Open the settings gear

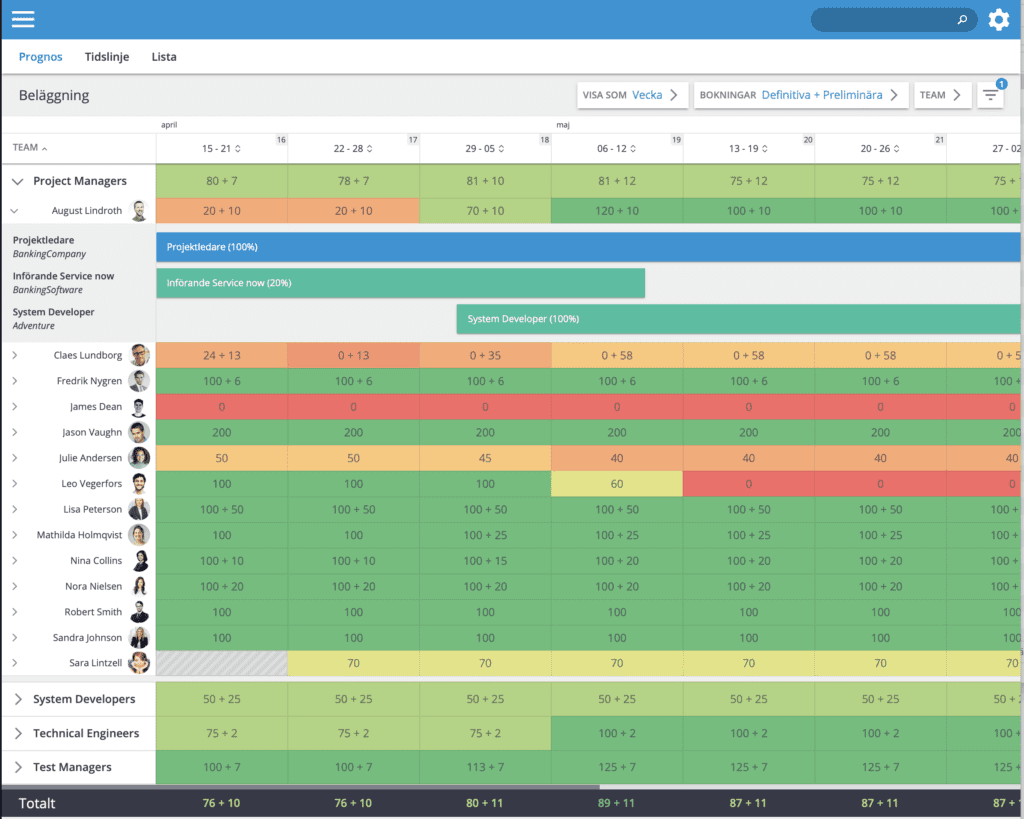pyautogui.click(x=999, y=20)
